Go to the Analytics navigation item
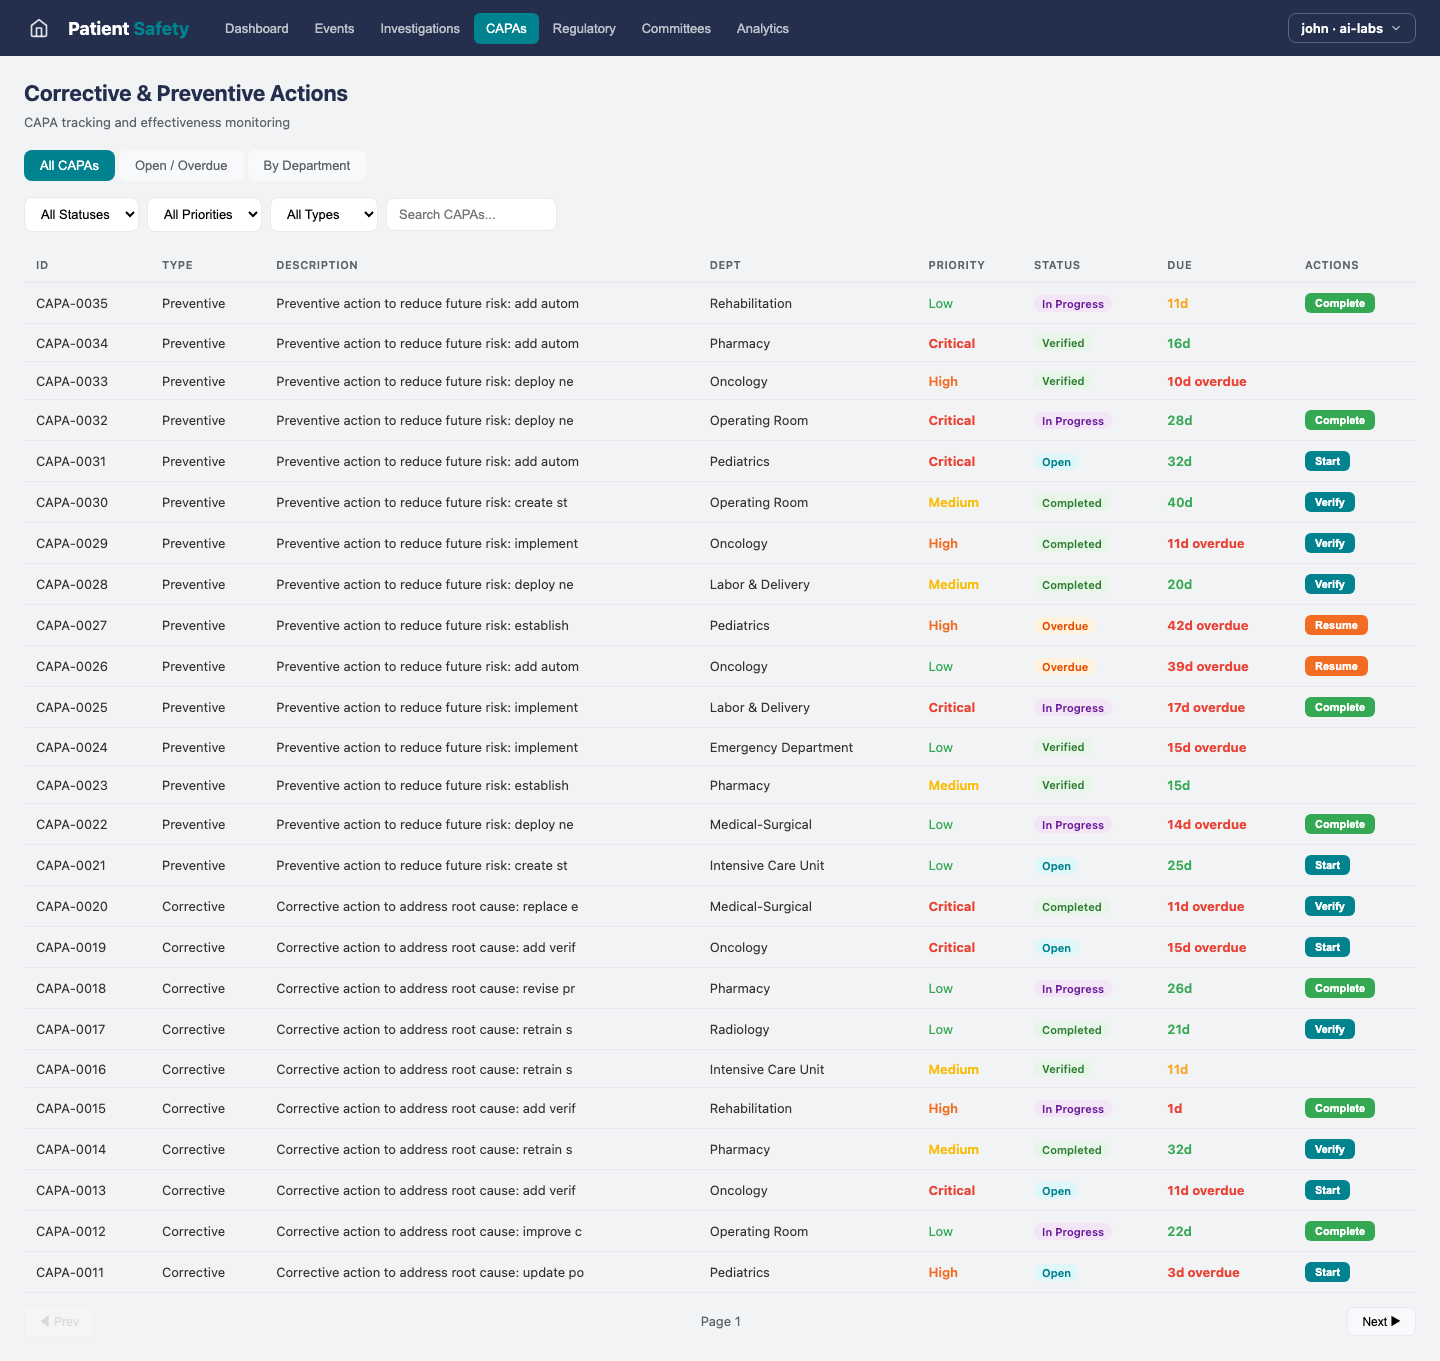The width and height of the screenshot is (1440, 1361). 762,28
